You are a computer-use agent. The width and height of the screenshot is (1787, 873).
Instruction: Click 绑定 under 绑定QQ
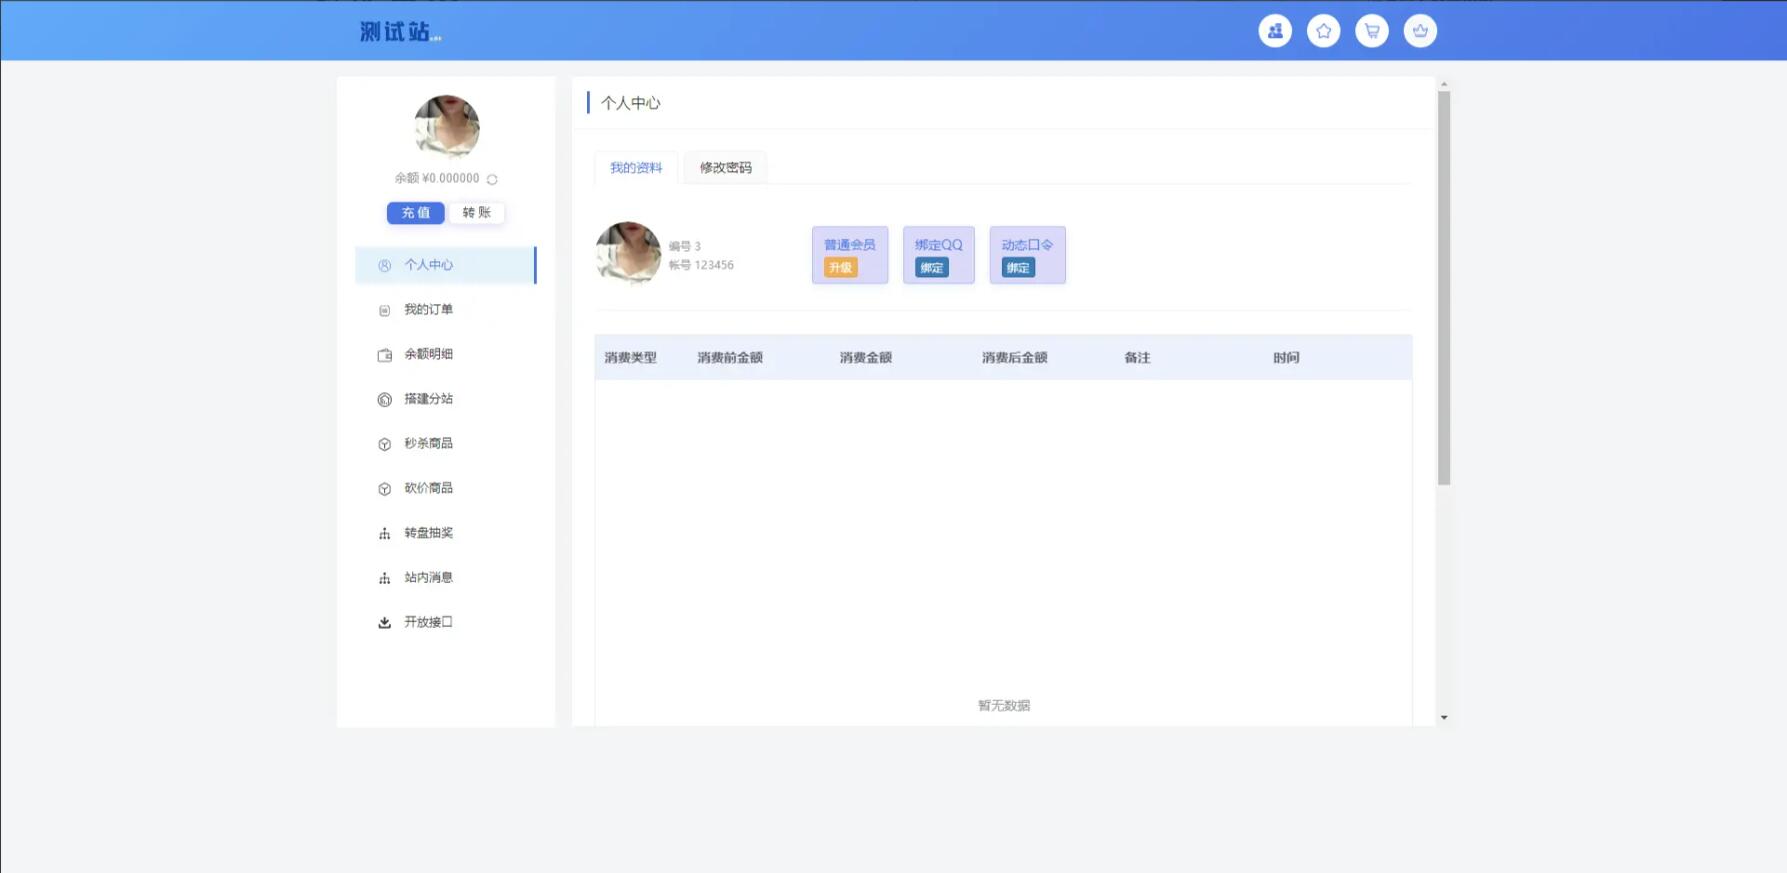932,268
